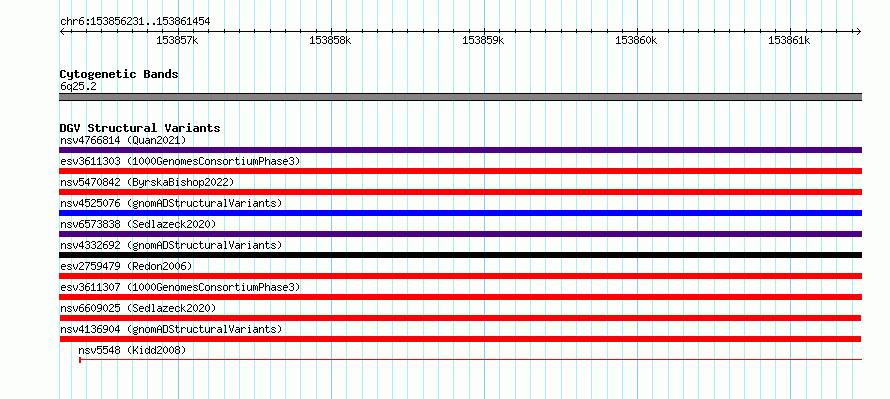Click the red bar under nsv6609025
The width and height of the screenshot is (890, 399).
(460, 318)
